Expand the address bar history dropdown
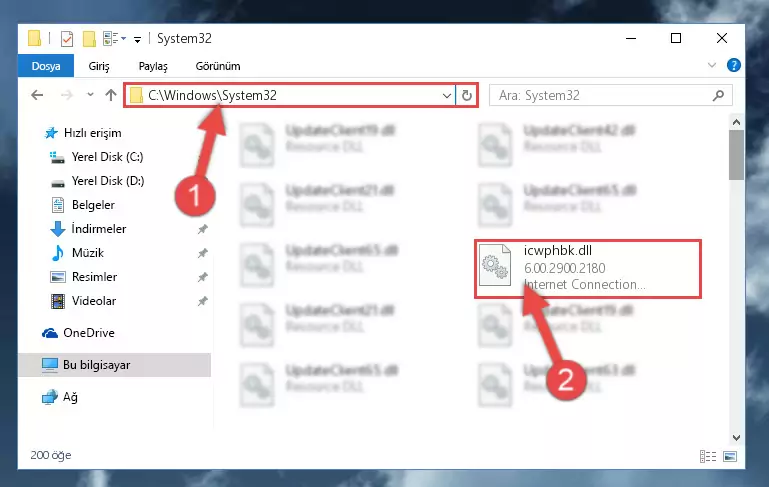Viewport: 769px width, 487px height. [446, 95]
